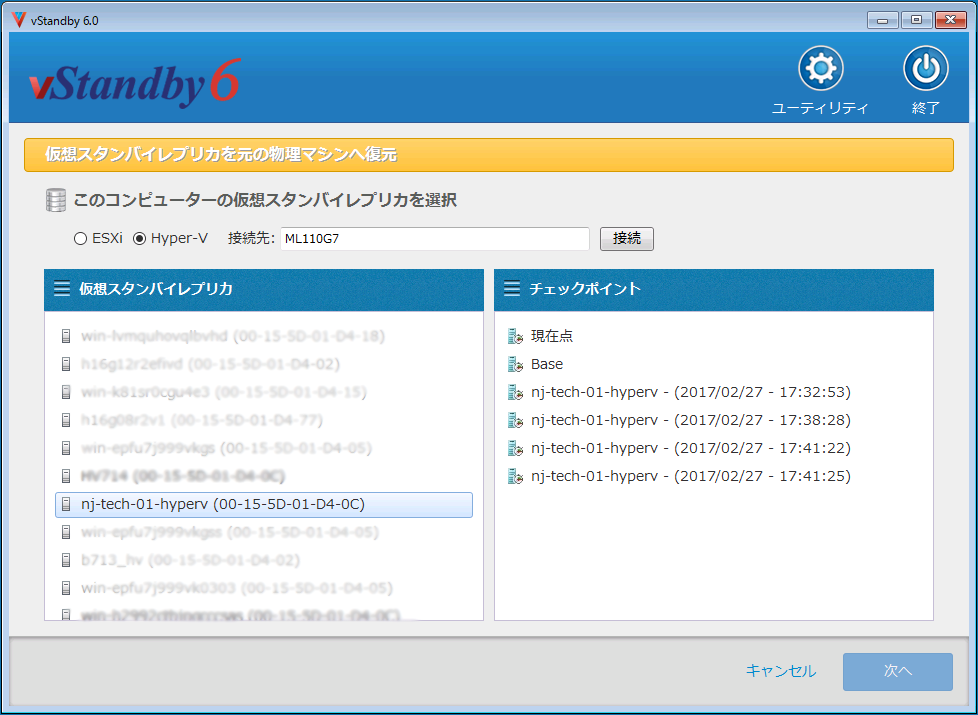The height and width of the screenshot is (715, 978).
Task: Select checkpoint dated 17:38:28
Action: click(690, 420)
